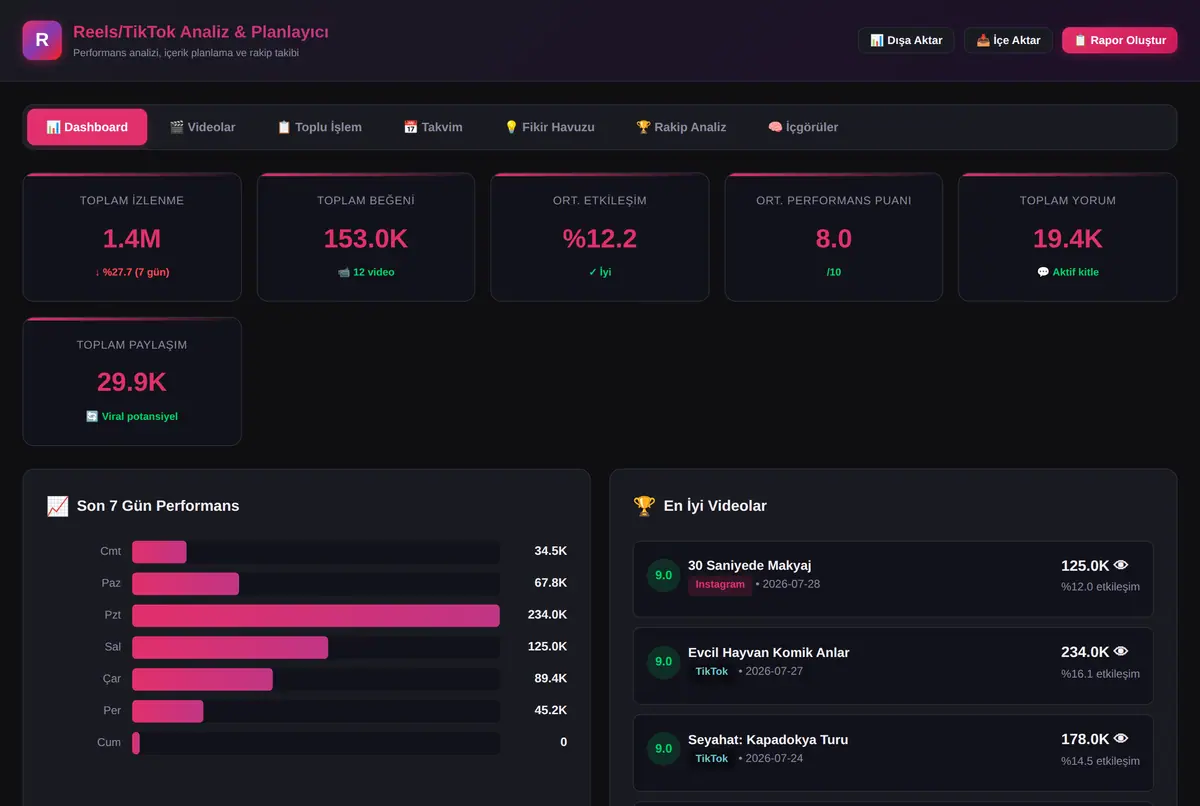Viewport: 1200px width, 806px height.
Task: Go to the Takvim tab
Action: tap(433, 127)
